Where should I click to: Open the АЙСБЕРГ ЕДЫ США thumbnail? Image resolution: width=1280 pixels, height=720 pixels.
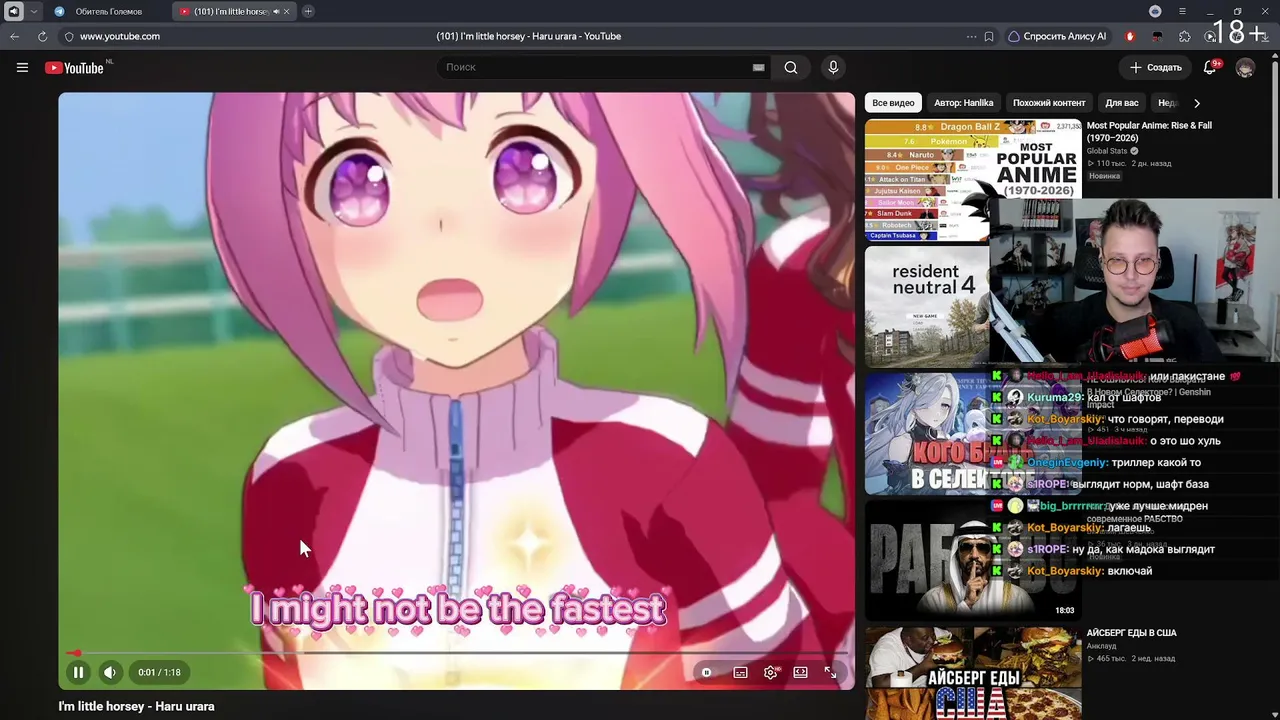tap(973, 673)
